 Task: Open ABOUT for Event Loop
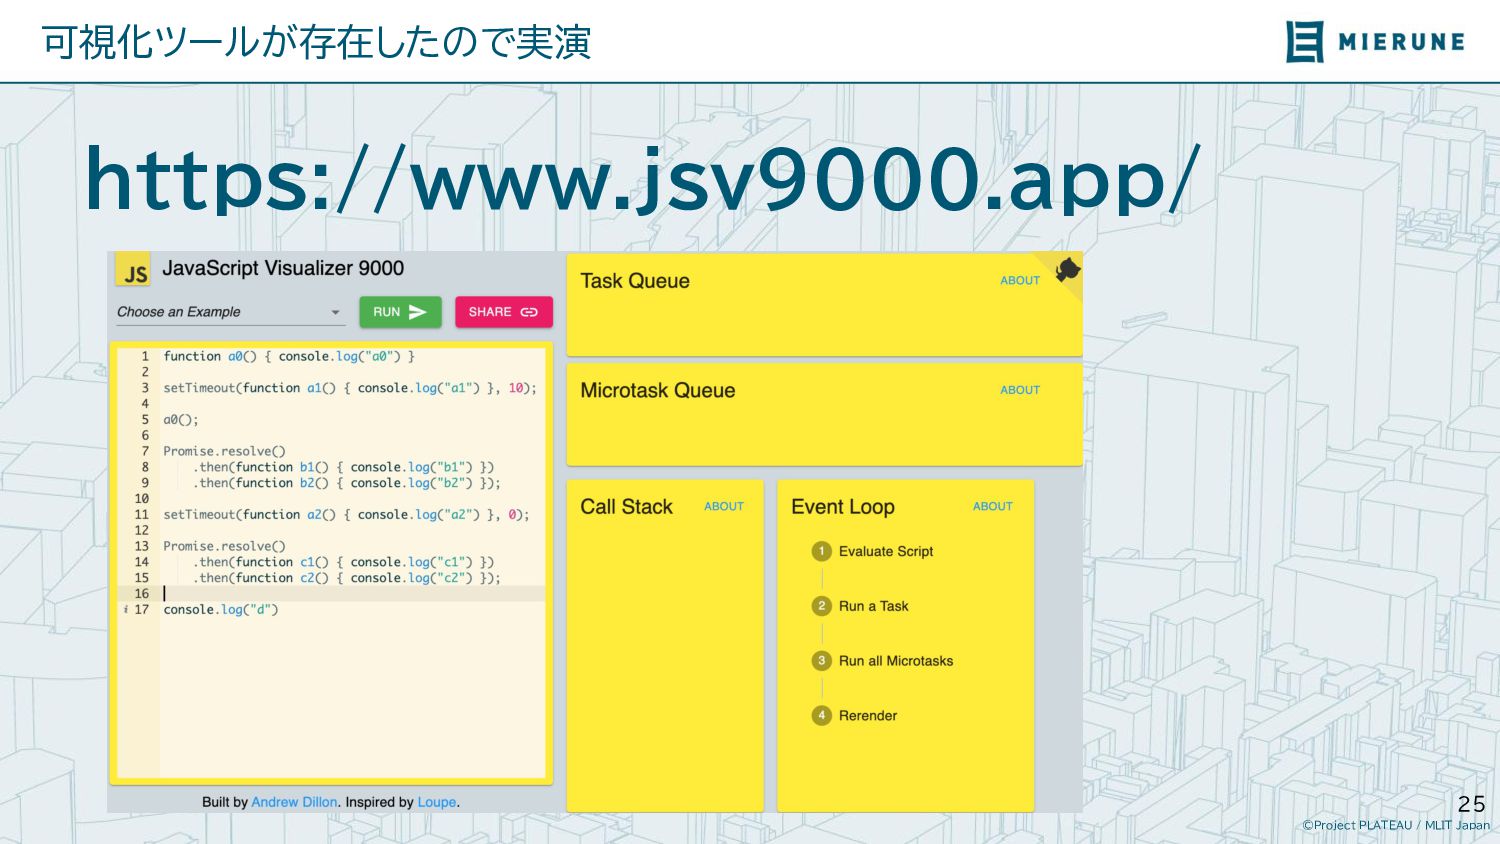click(993, 507)
